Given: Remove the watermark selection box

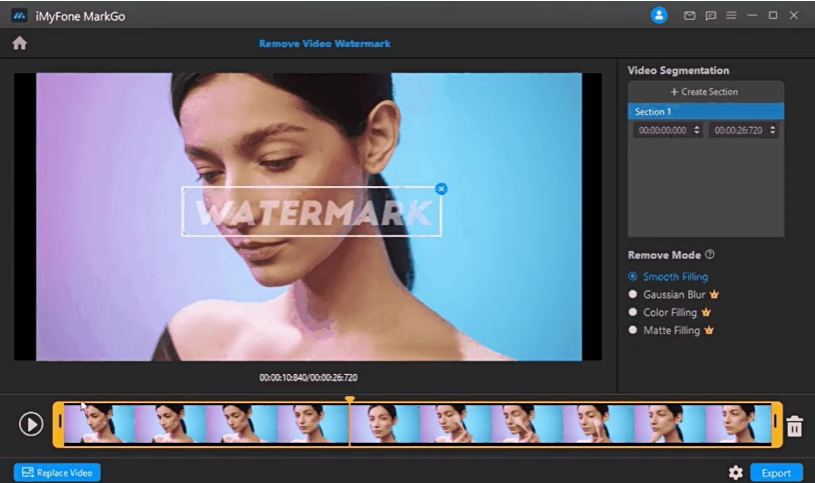Looking at the screenshot, I should (442, 189).
